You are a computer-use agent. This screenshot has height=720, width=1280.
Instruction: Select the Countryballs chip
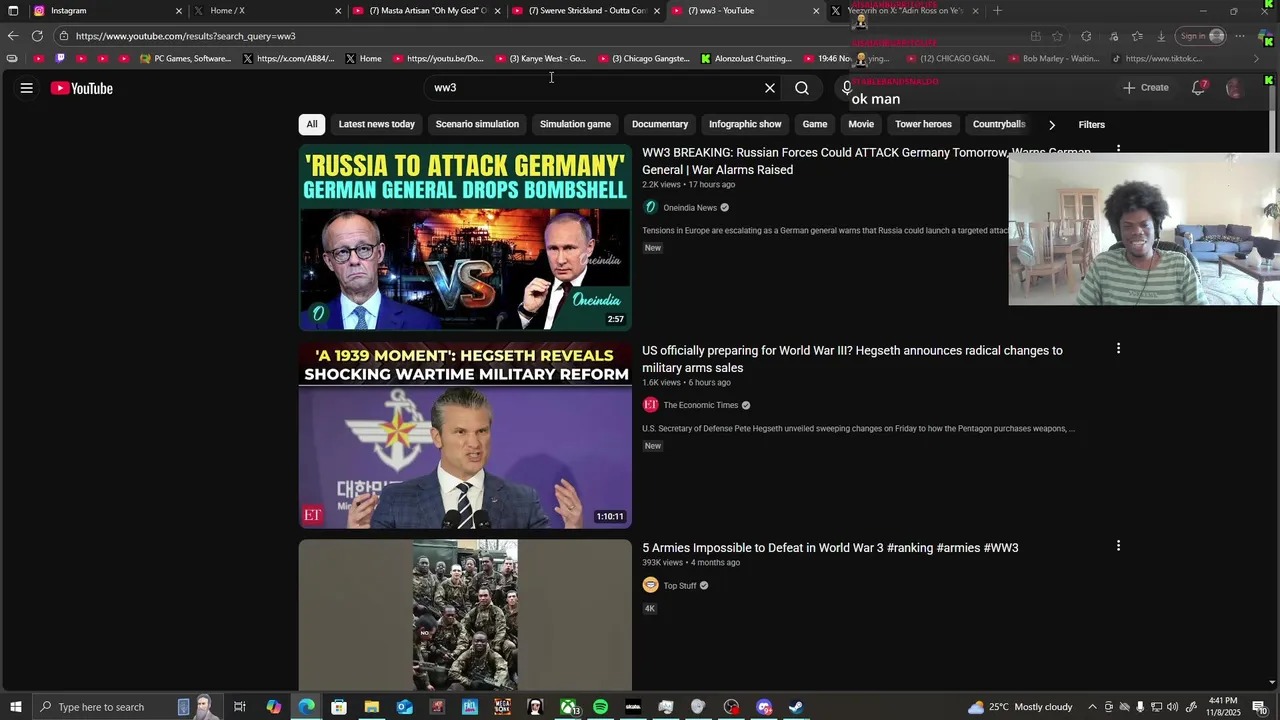pos(999,124)
